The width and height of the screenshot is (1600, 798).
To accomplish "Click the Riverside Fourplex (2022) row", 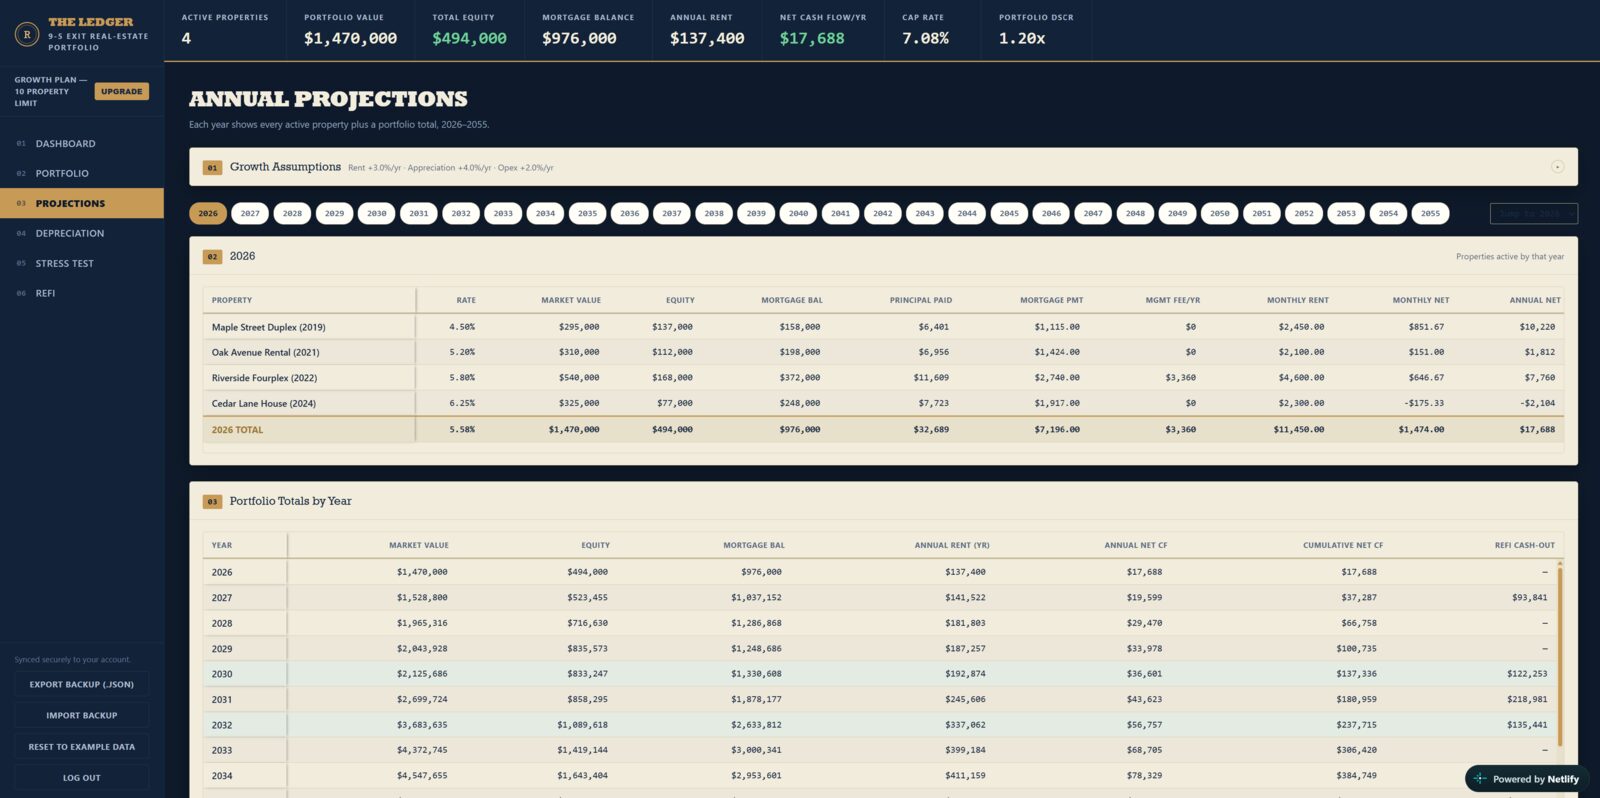I will point(884,378).
